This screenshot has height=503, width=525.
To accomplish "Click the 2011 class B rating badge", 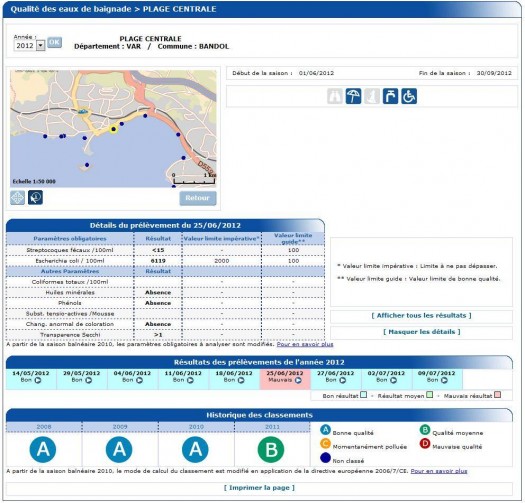I will pyautogui.click(x=271, y=449).
